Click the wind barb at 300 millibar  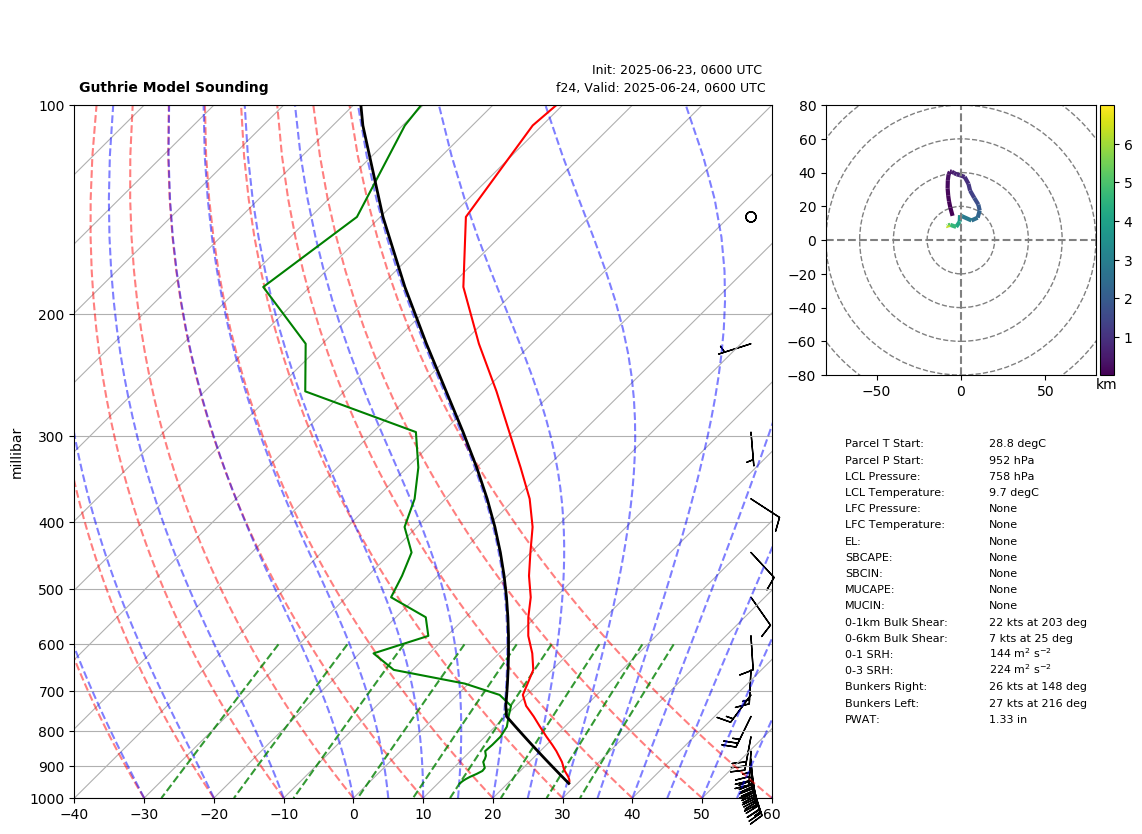pyautogui.click(x=752, y=448)
